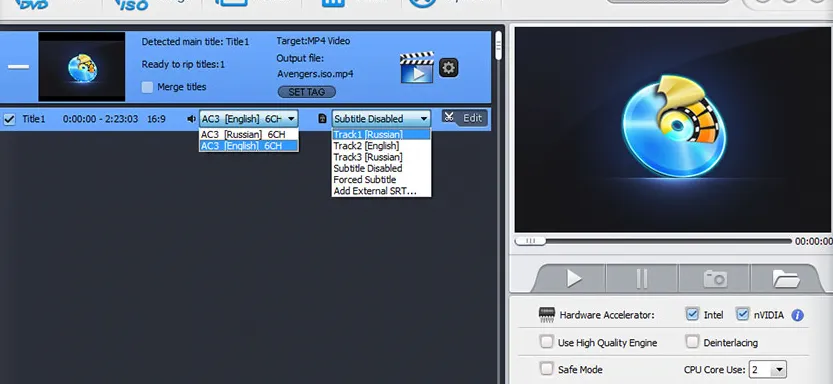
Task: Open the Hardware Accelerator info icon
Action: 797,315
